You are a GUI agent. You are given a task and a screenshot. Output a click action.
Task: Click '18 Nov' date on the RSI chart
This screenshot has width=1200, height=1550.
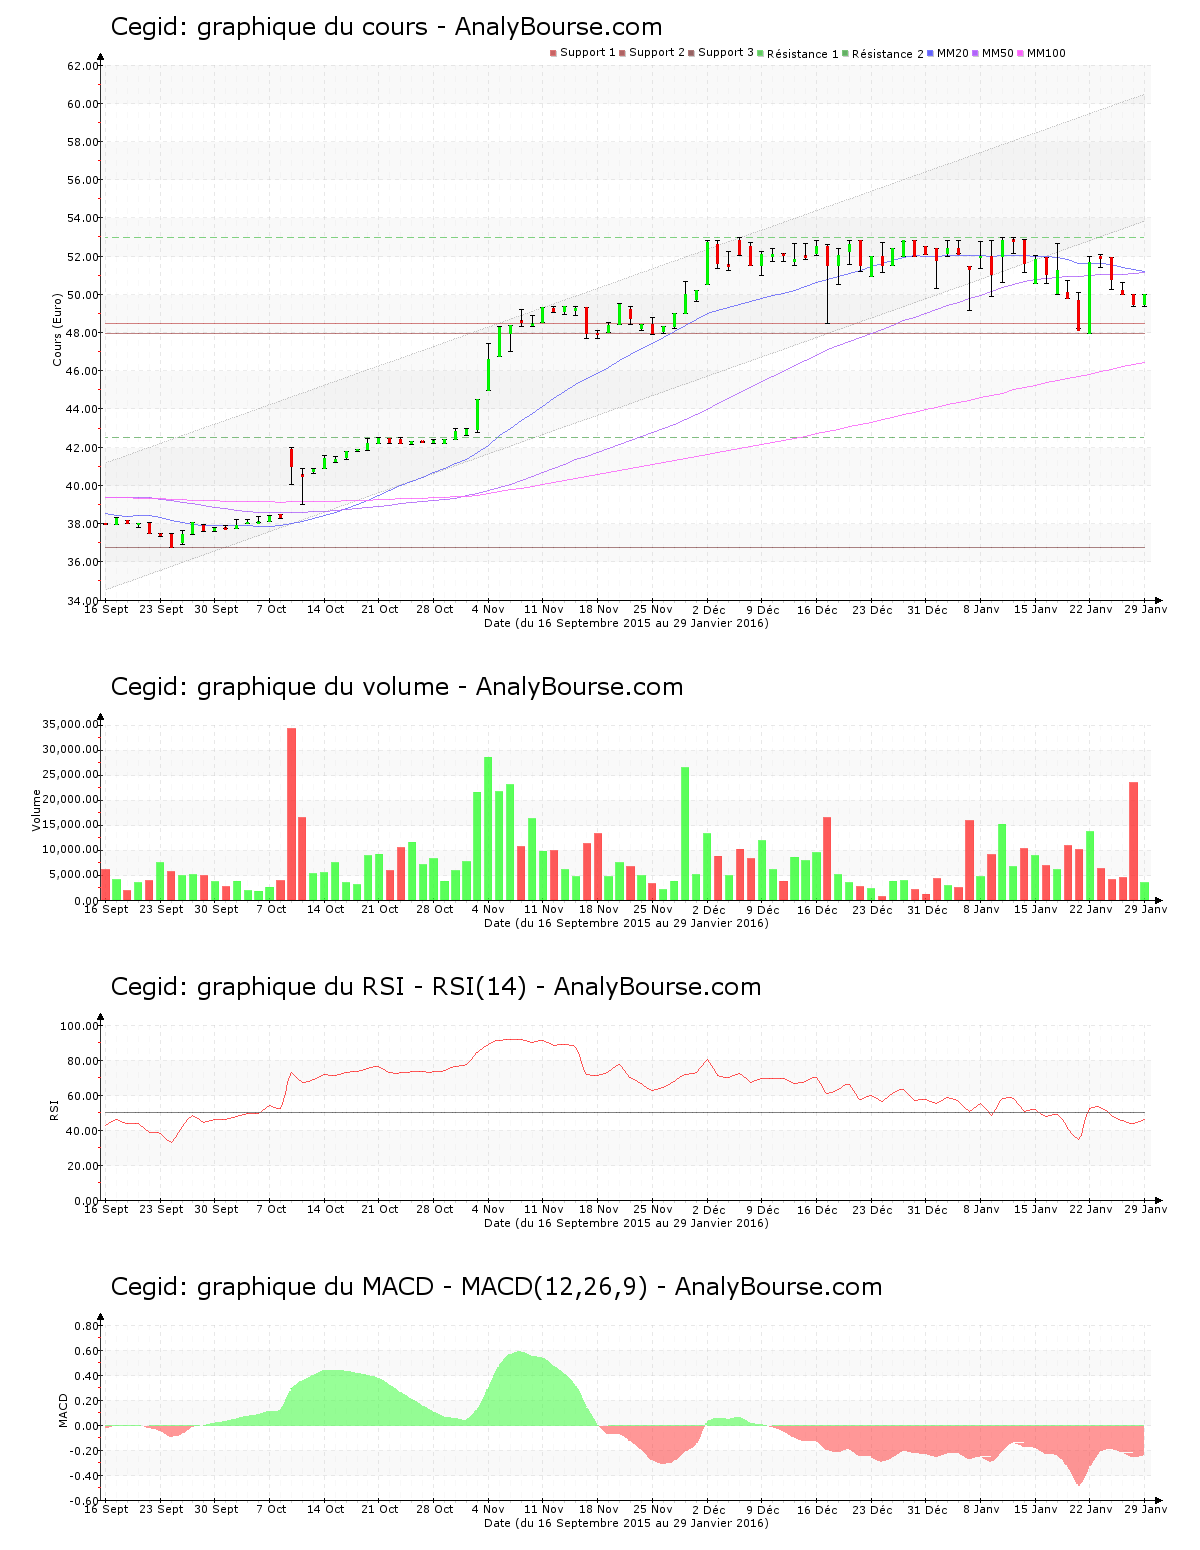click(x=599, y=1209)
